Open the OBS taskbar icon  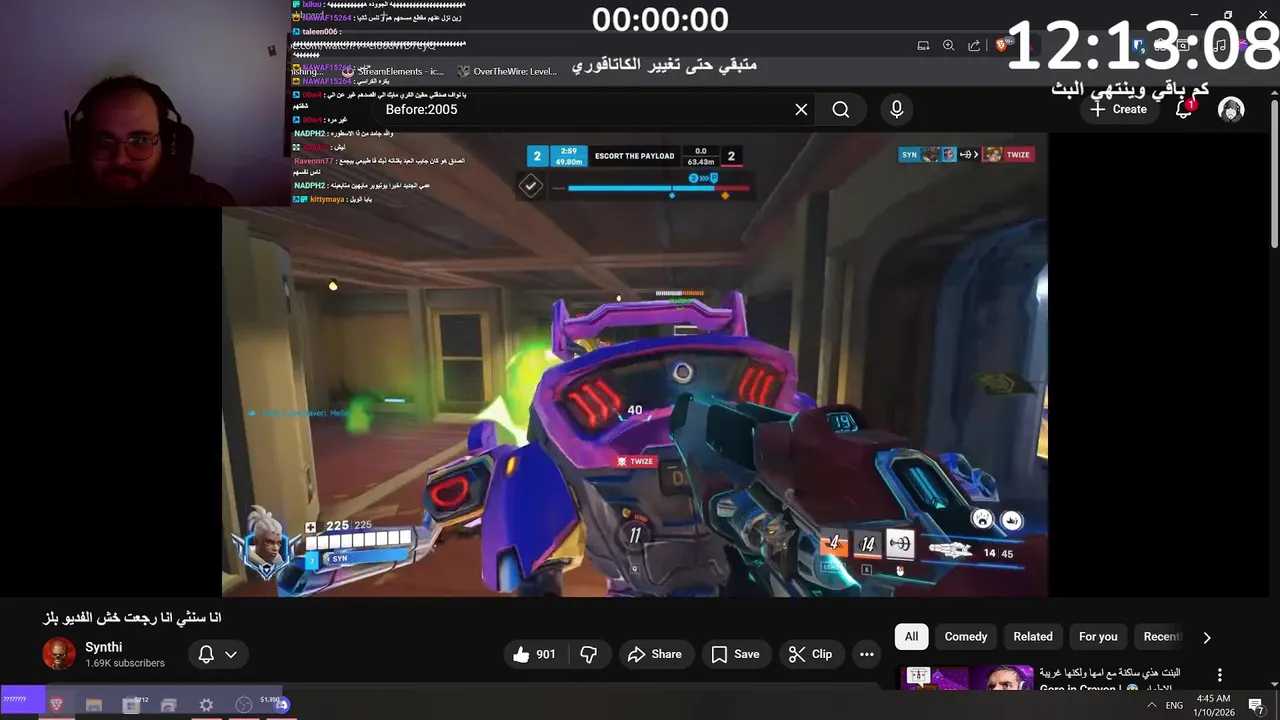[x=244, y=705]
